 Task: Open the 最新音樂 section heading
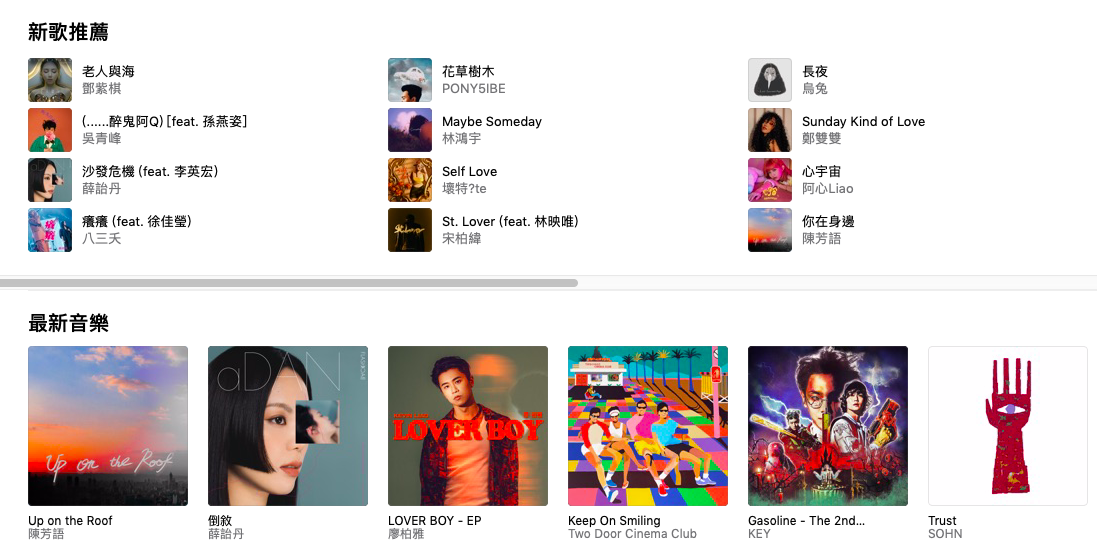[69, 323]
